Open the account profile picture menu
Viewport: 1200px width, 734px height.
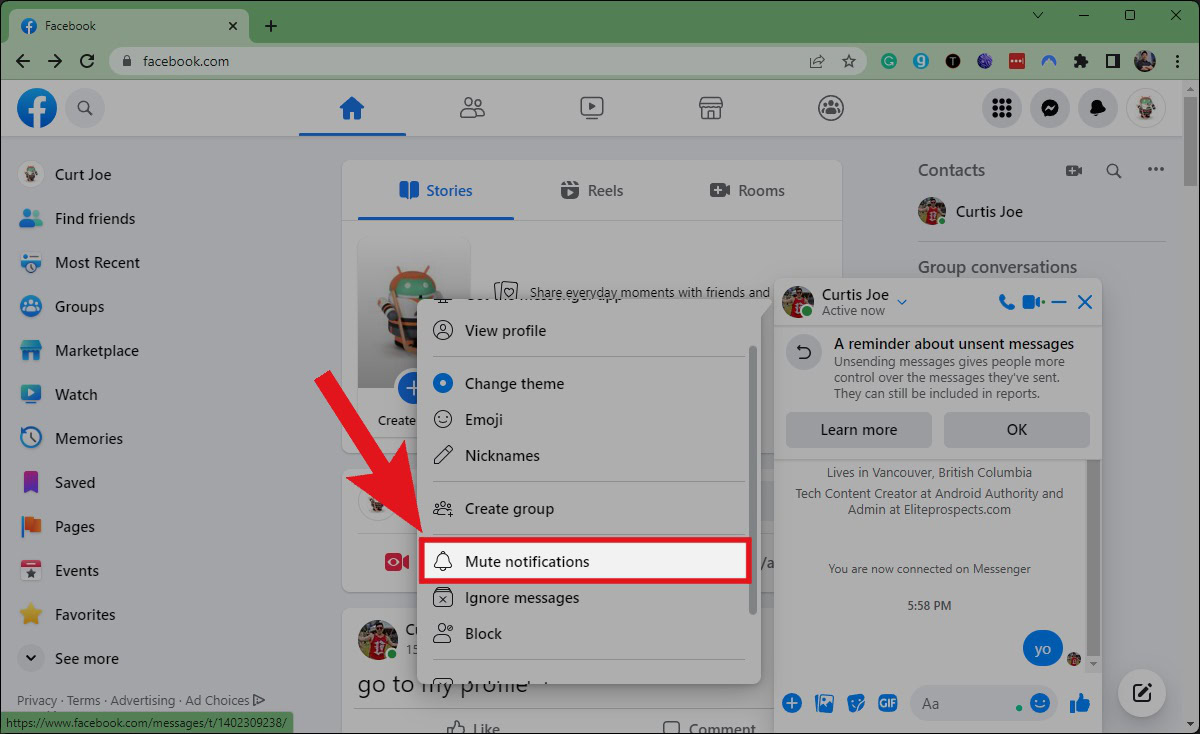(1146, 108)
